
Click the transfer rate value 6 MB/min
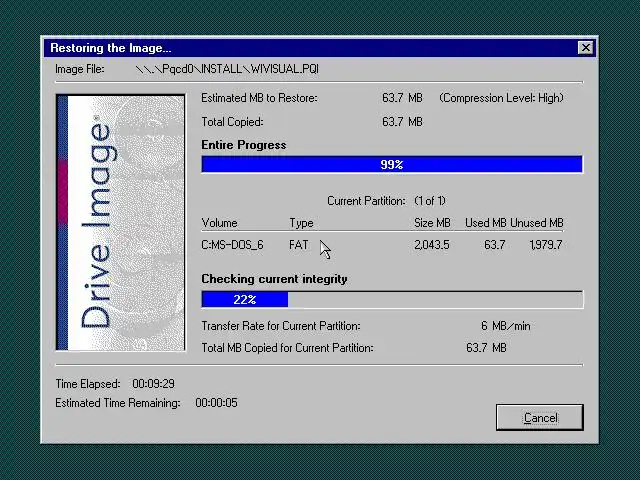506,326
